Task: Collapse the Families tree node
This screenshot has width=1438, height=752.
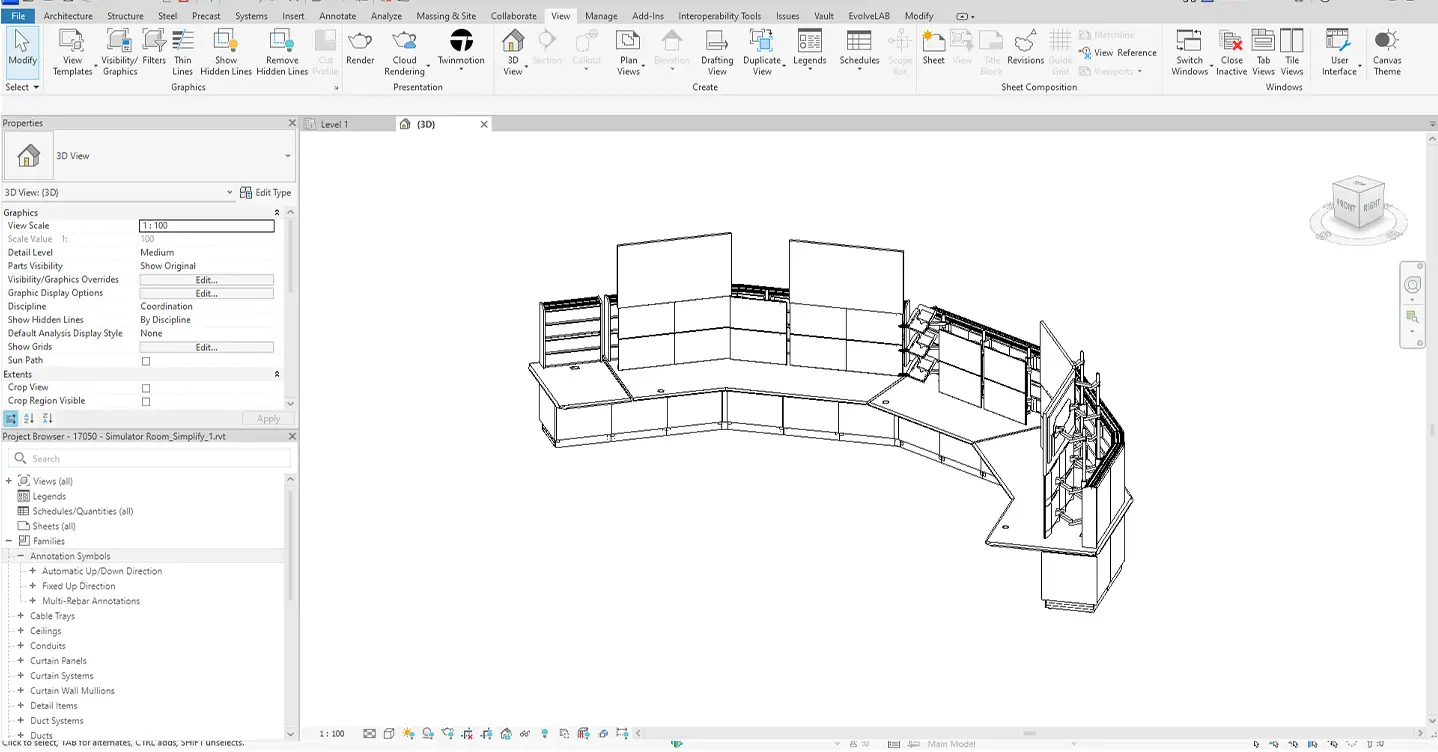Action: [8, 540]
